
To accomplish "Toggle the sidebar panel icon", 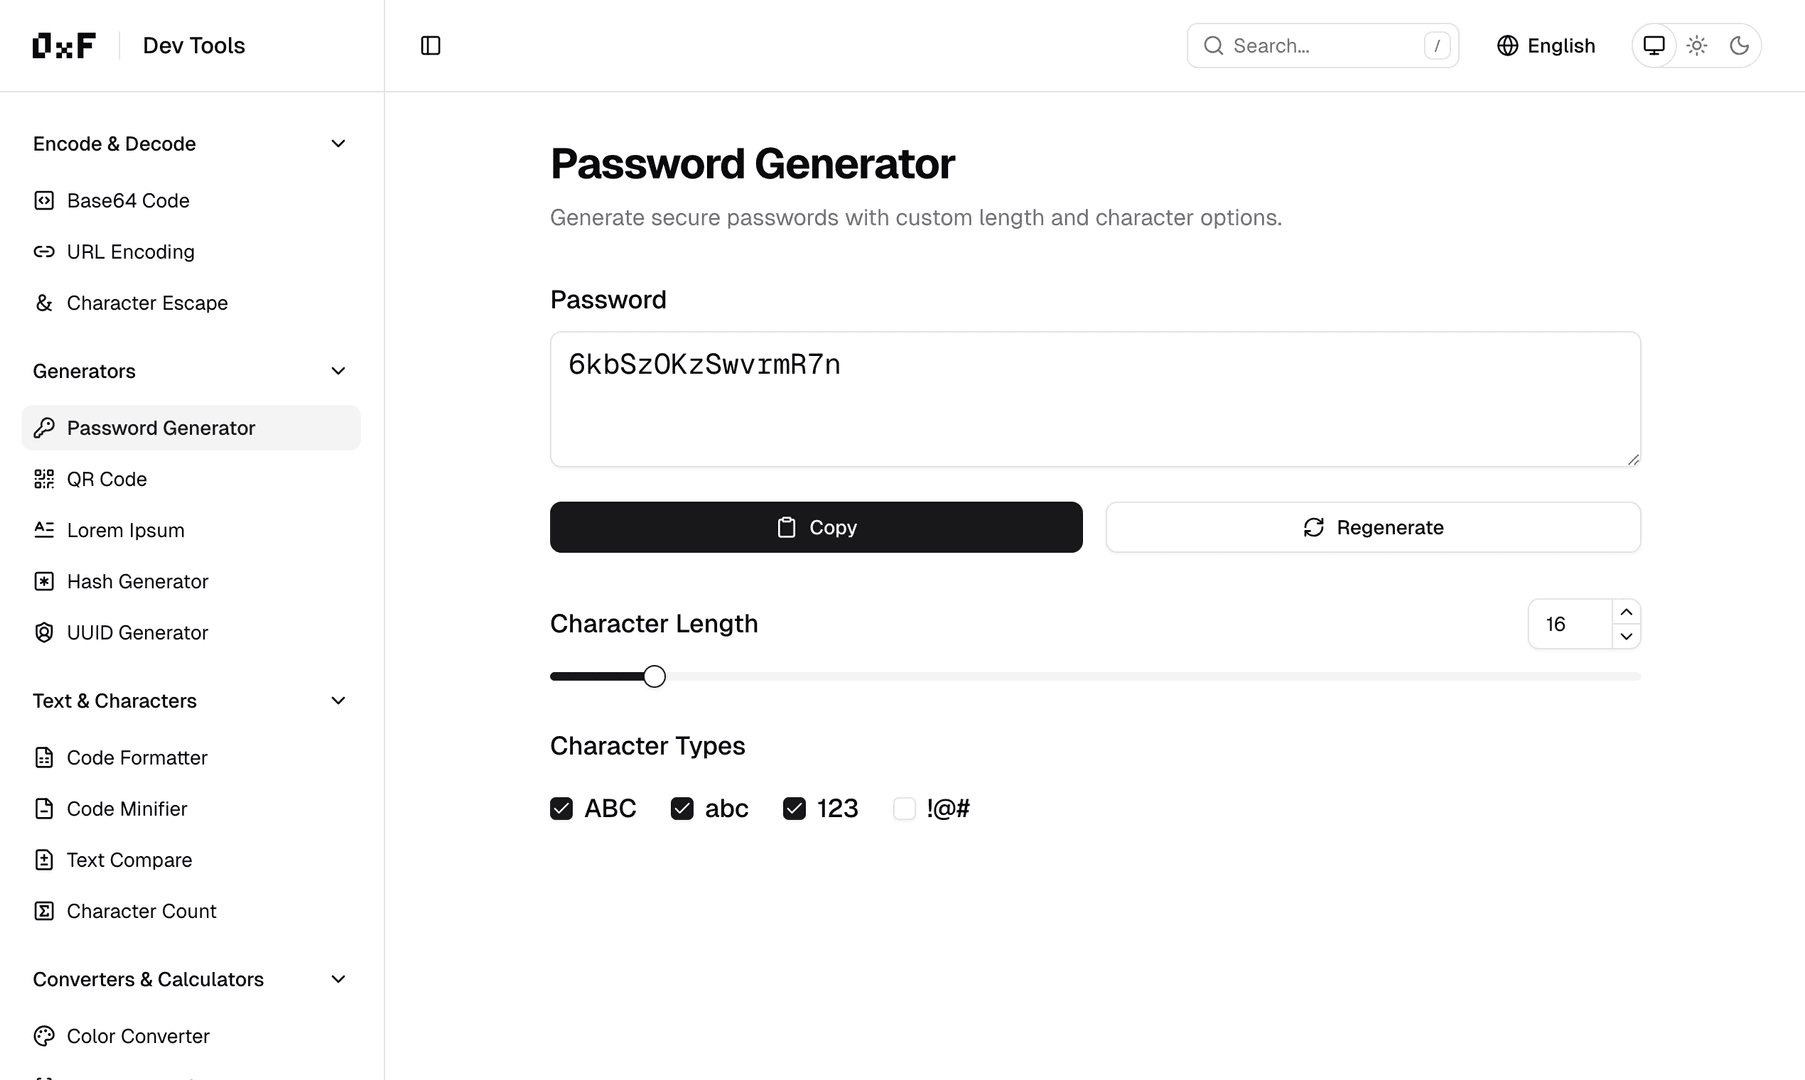I will pos(431,46).
